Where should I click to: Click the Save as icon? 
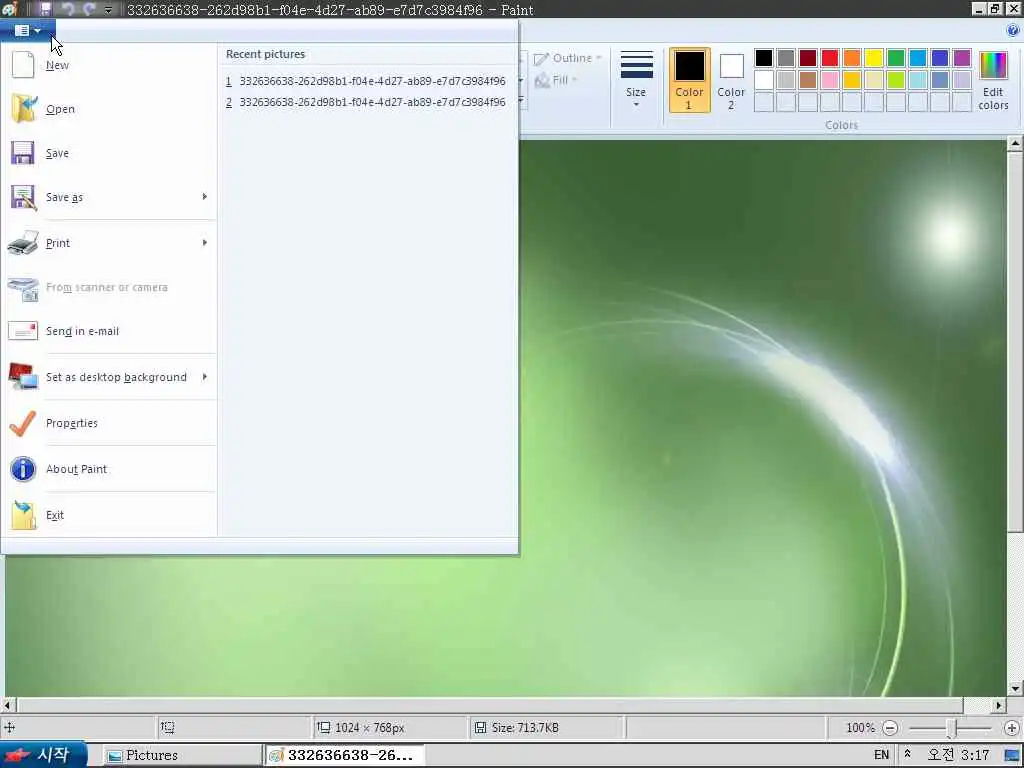pos(23,197)
